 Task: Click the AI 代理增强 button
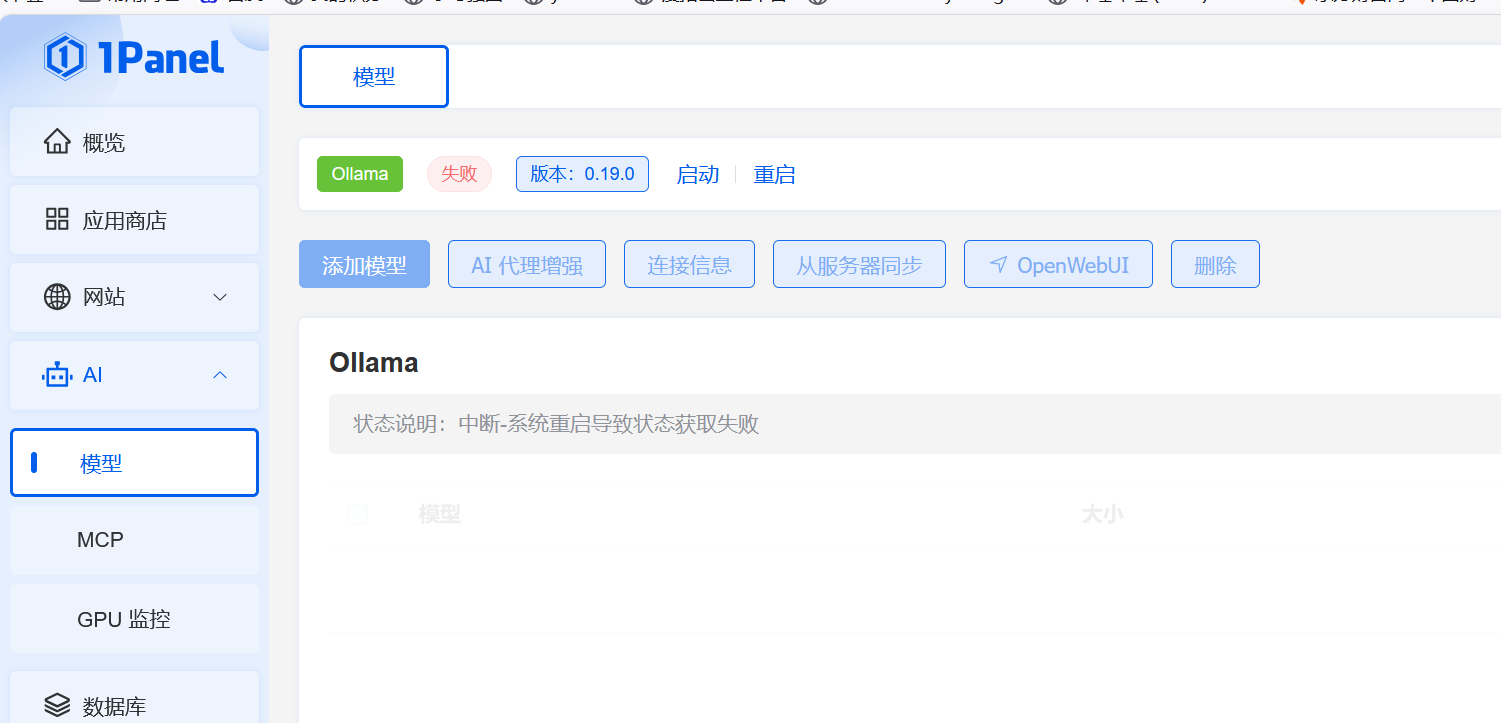click(526, 265)
